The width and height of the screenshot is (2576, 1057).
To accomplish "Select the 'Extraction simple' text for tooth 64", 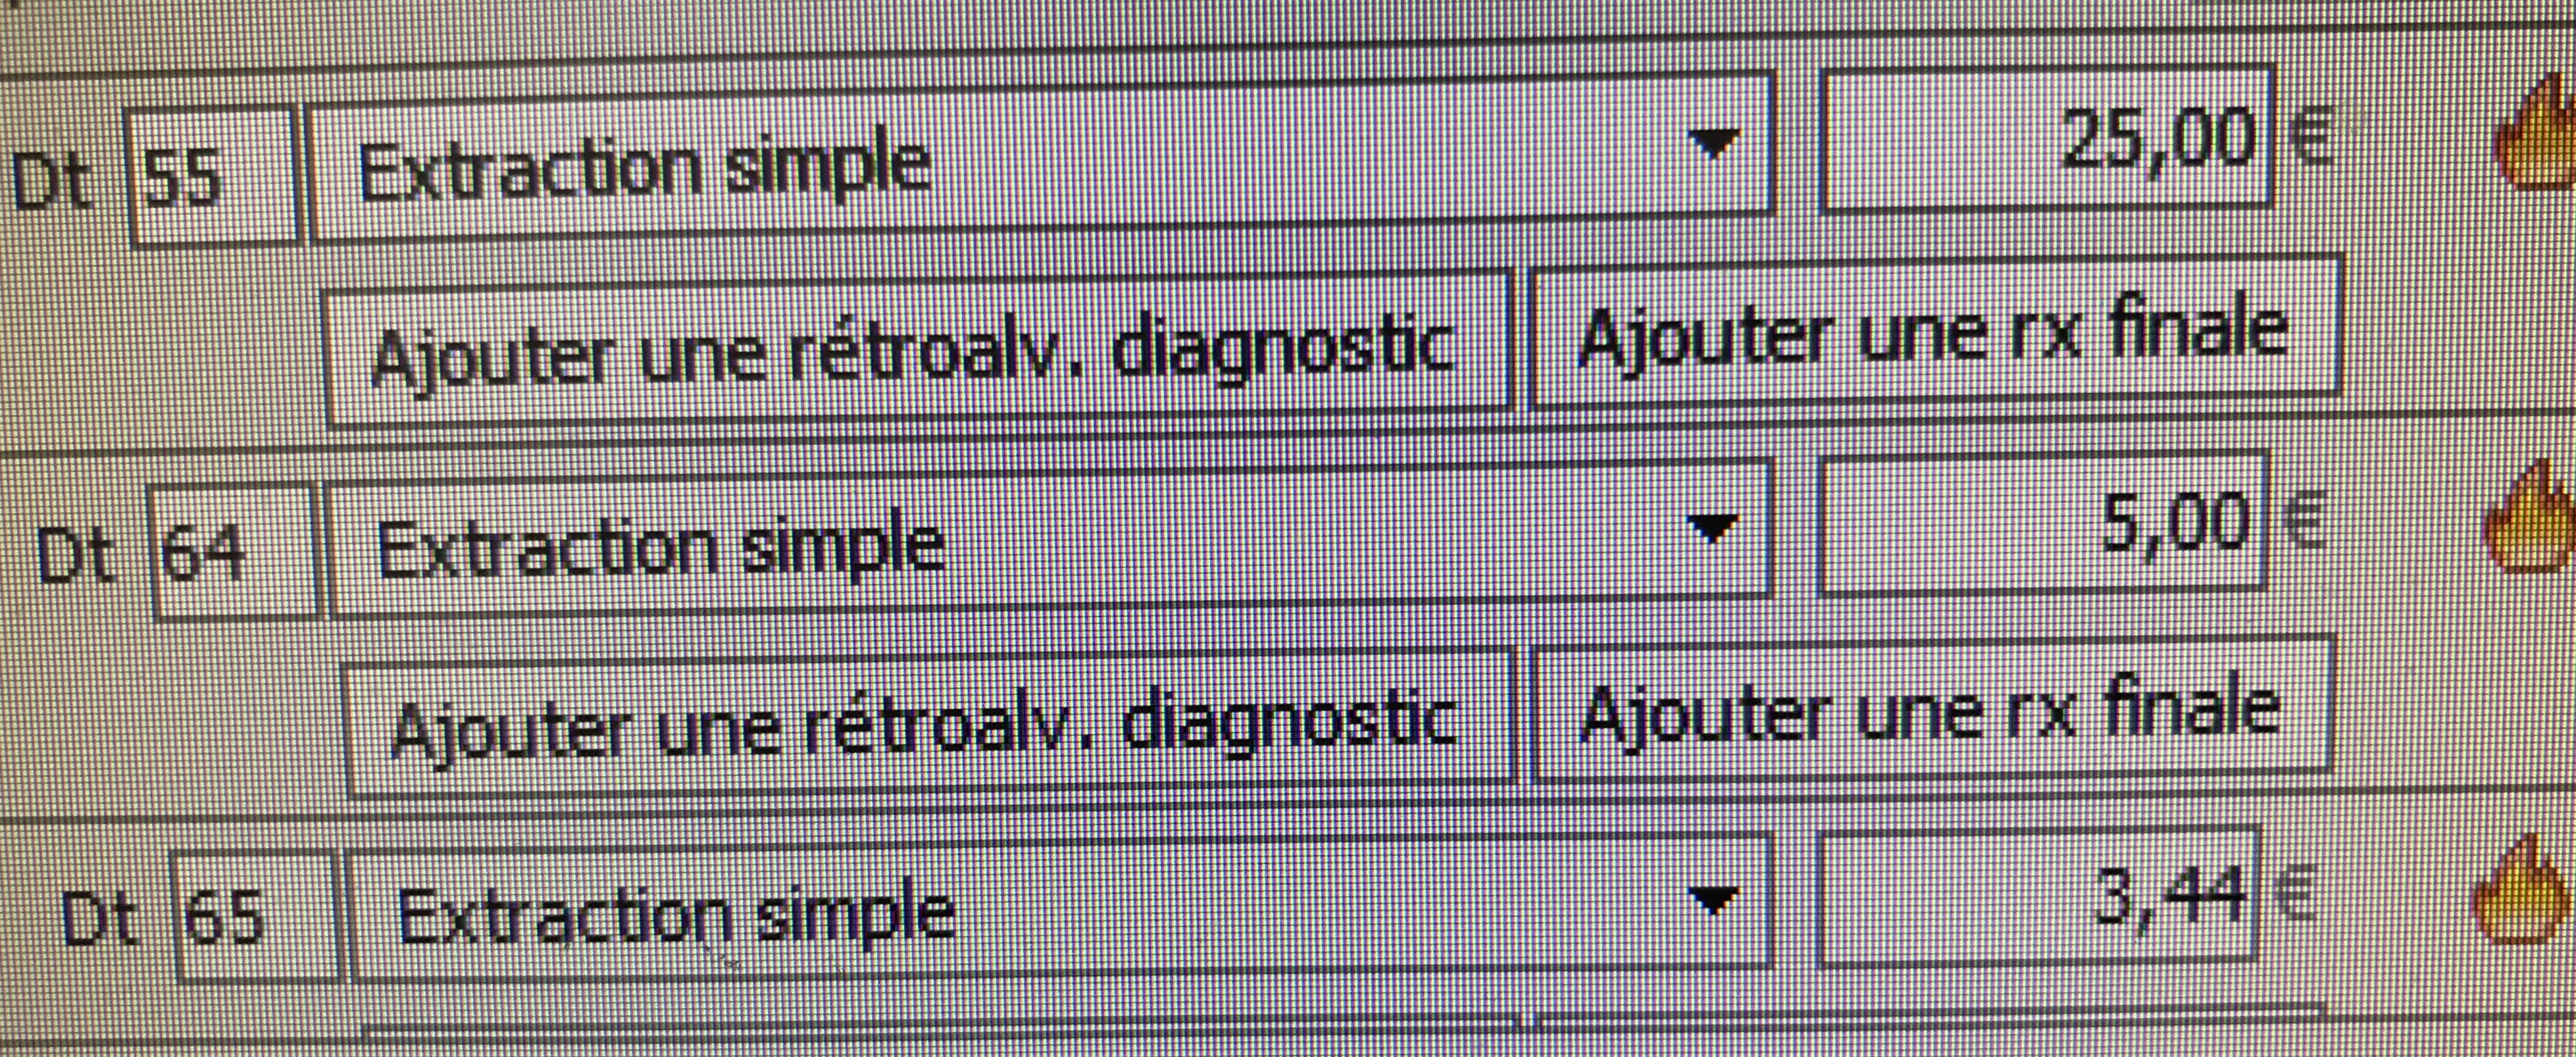I will click(x=660, y=546).
